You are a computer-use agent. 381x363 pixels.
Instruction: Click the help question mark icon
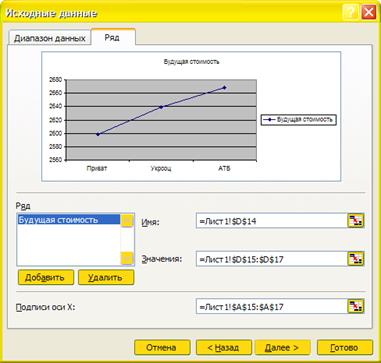pos(350,13)
